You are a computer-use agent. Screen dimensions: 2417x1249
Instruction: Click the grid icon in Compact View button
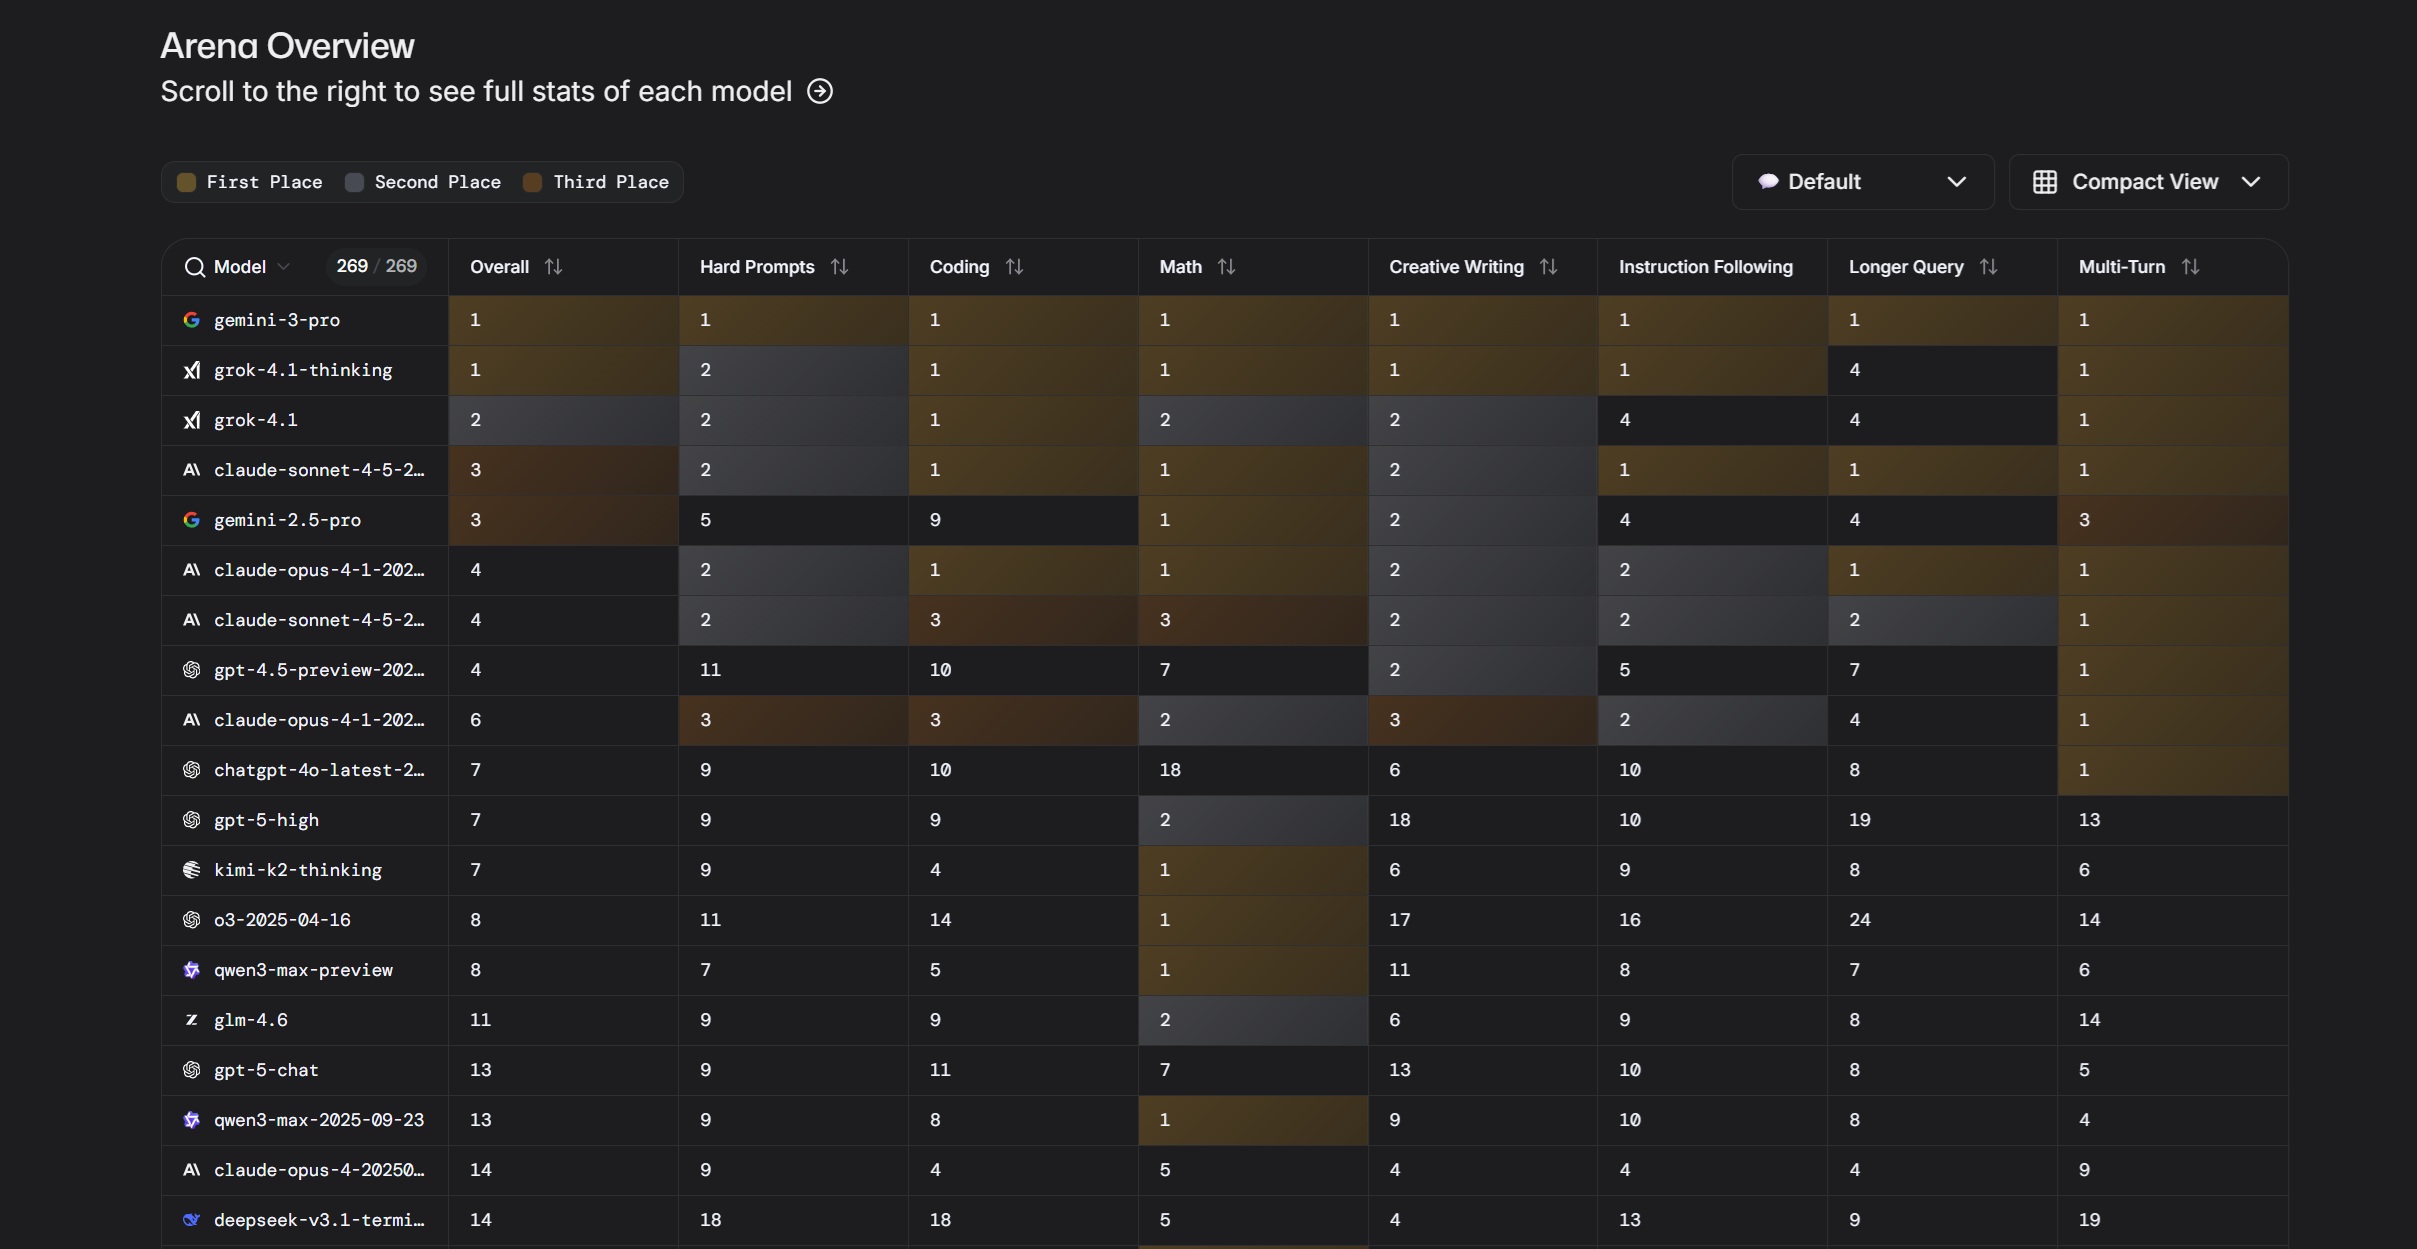2045,182
